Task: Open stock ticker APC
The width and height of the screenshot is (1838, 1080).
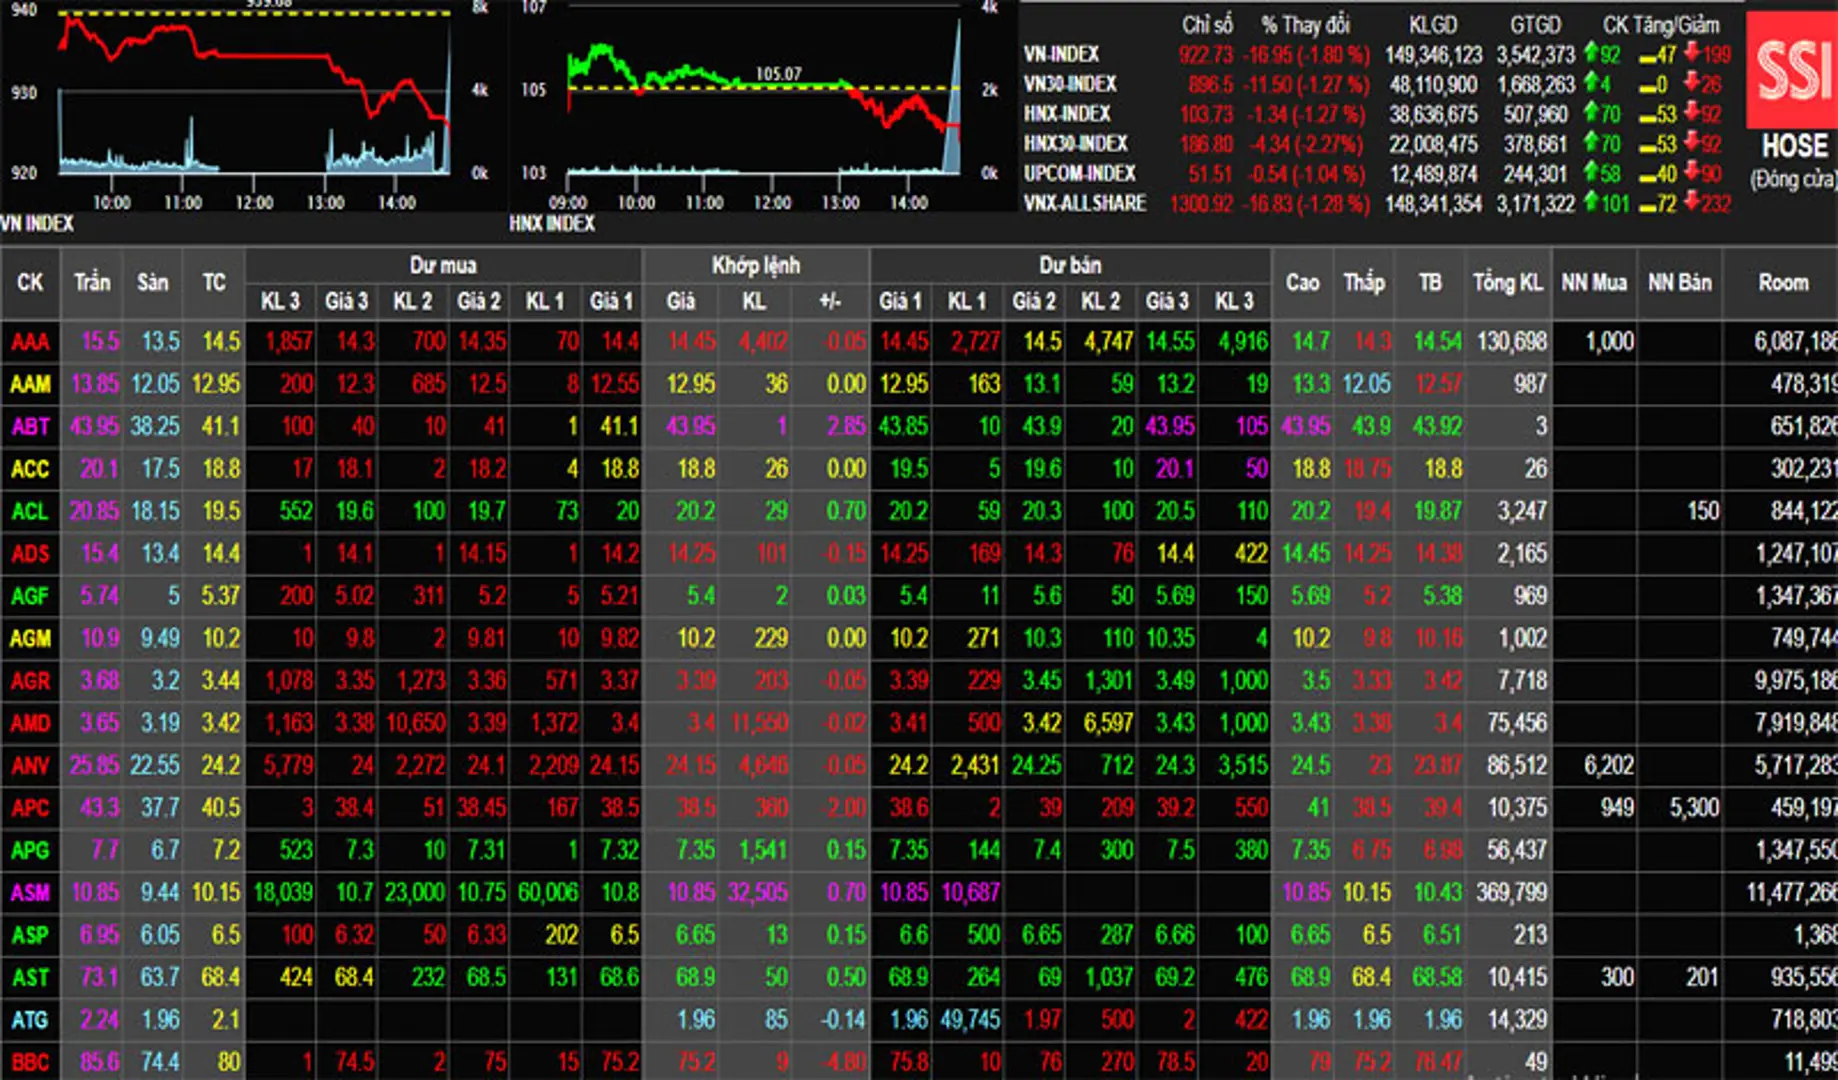Action: [x=30, y=808]
